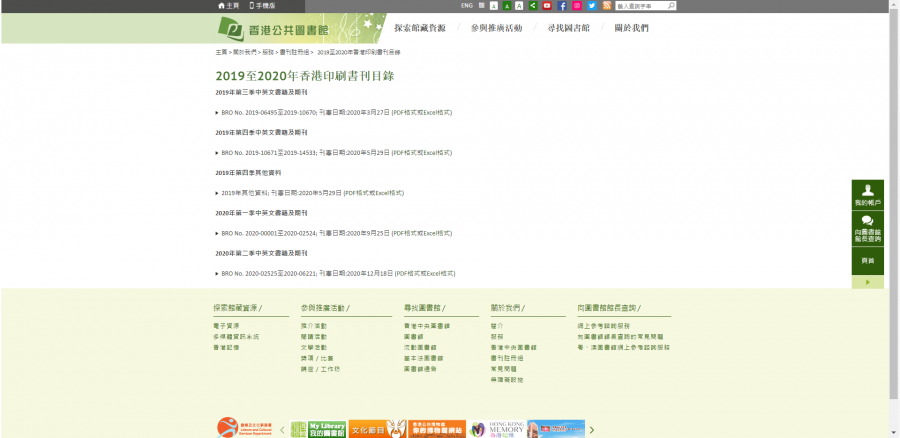
Task: Open the 探索館藏資源 menu
Action: [420, 28]
